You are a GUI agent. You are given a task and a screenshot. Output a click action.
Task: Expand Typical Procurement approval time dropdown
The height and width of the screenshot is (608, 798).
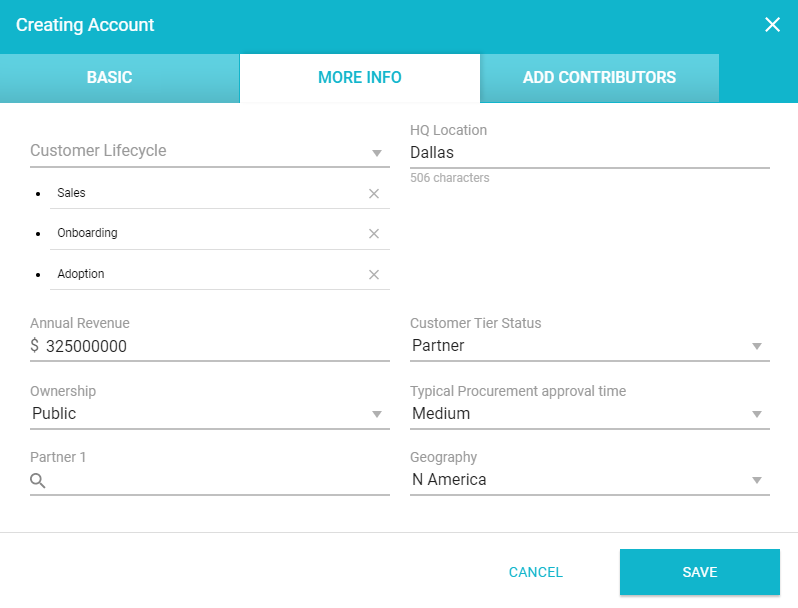point(757,414)
